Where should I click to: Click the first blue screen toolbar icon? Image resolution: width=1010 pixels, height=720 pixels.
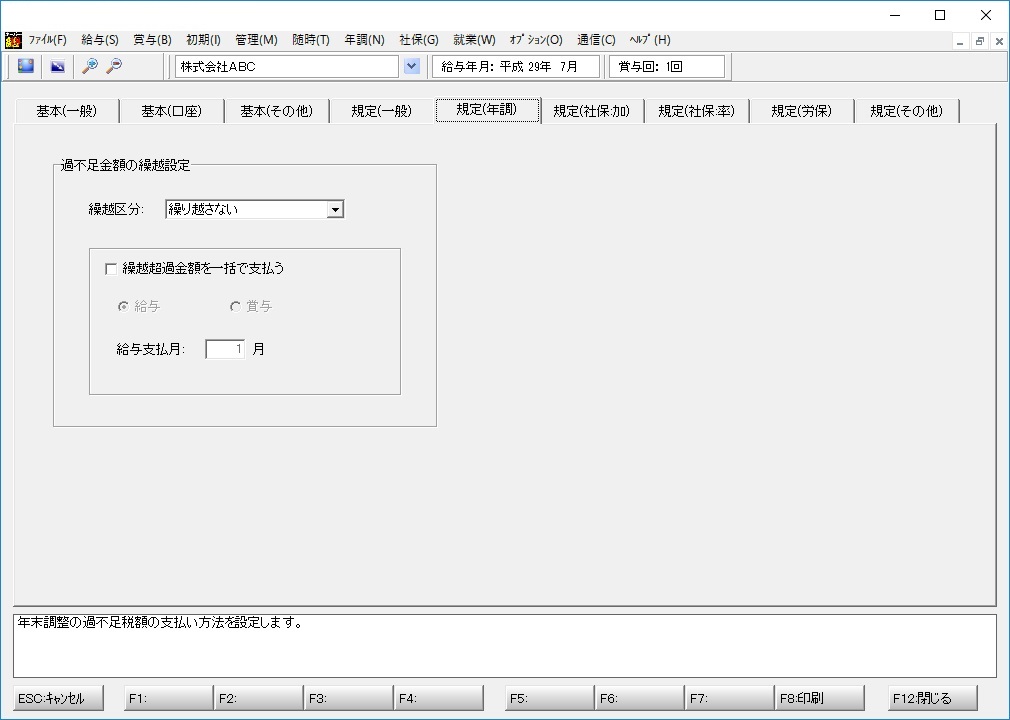(x=26, y=66)
